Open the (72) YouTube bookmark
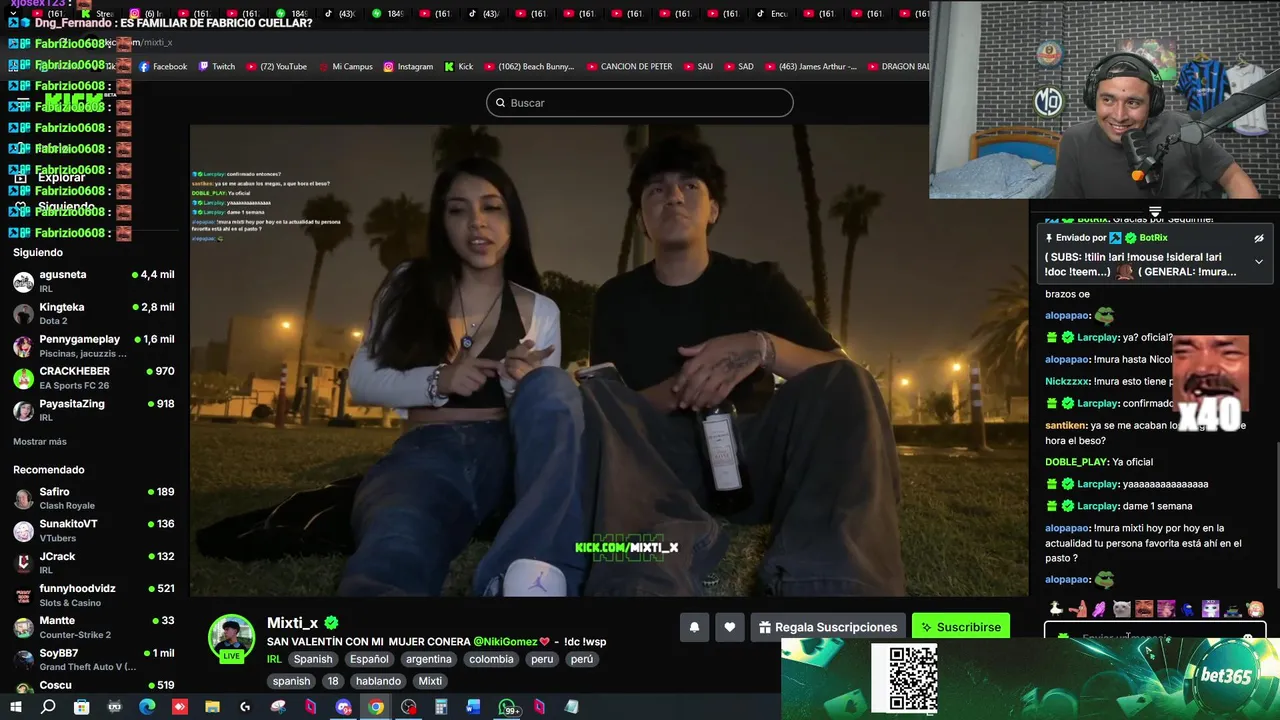This screenshot has height=720, width=1280. [277, 67]
